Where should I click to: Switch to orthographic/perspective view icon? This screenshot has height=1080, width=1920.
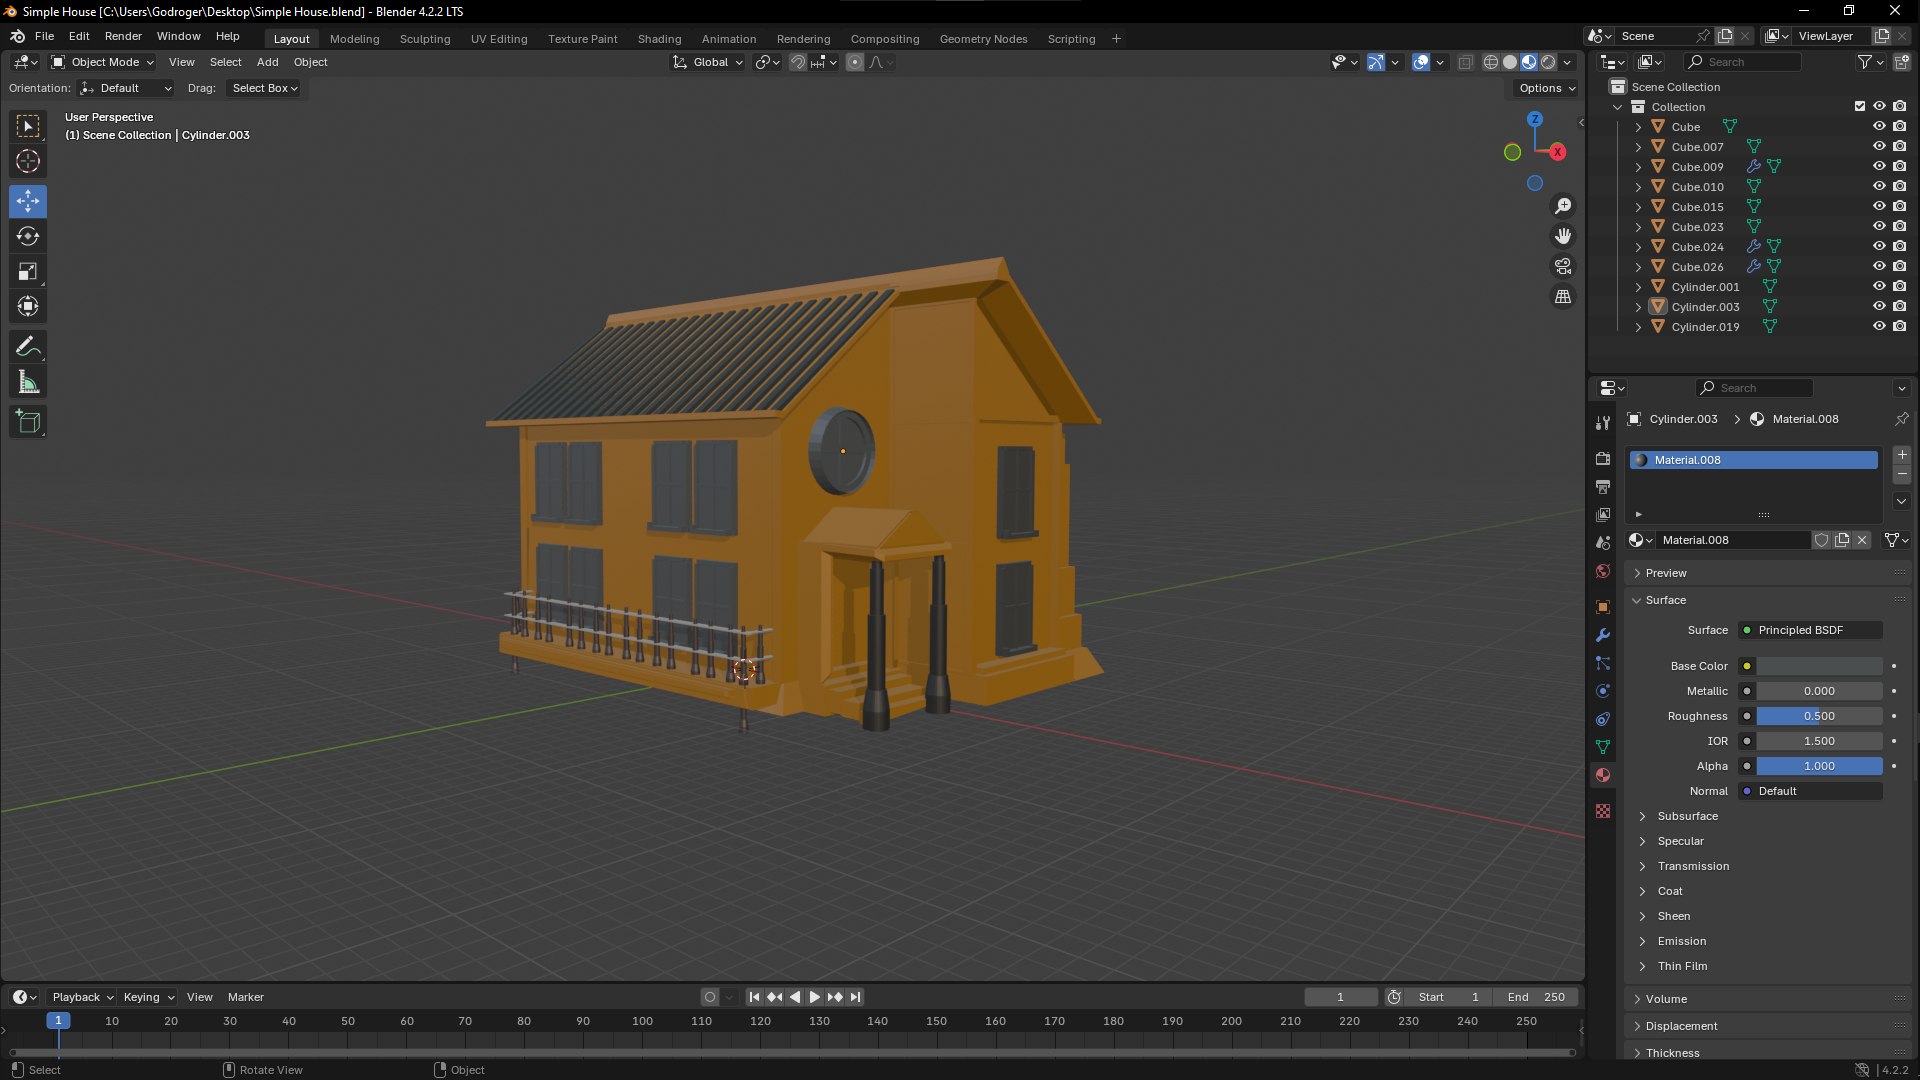coord(1563,297)
